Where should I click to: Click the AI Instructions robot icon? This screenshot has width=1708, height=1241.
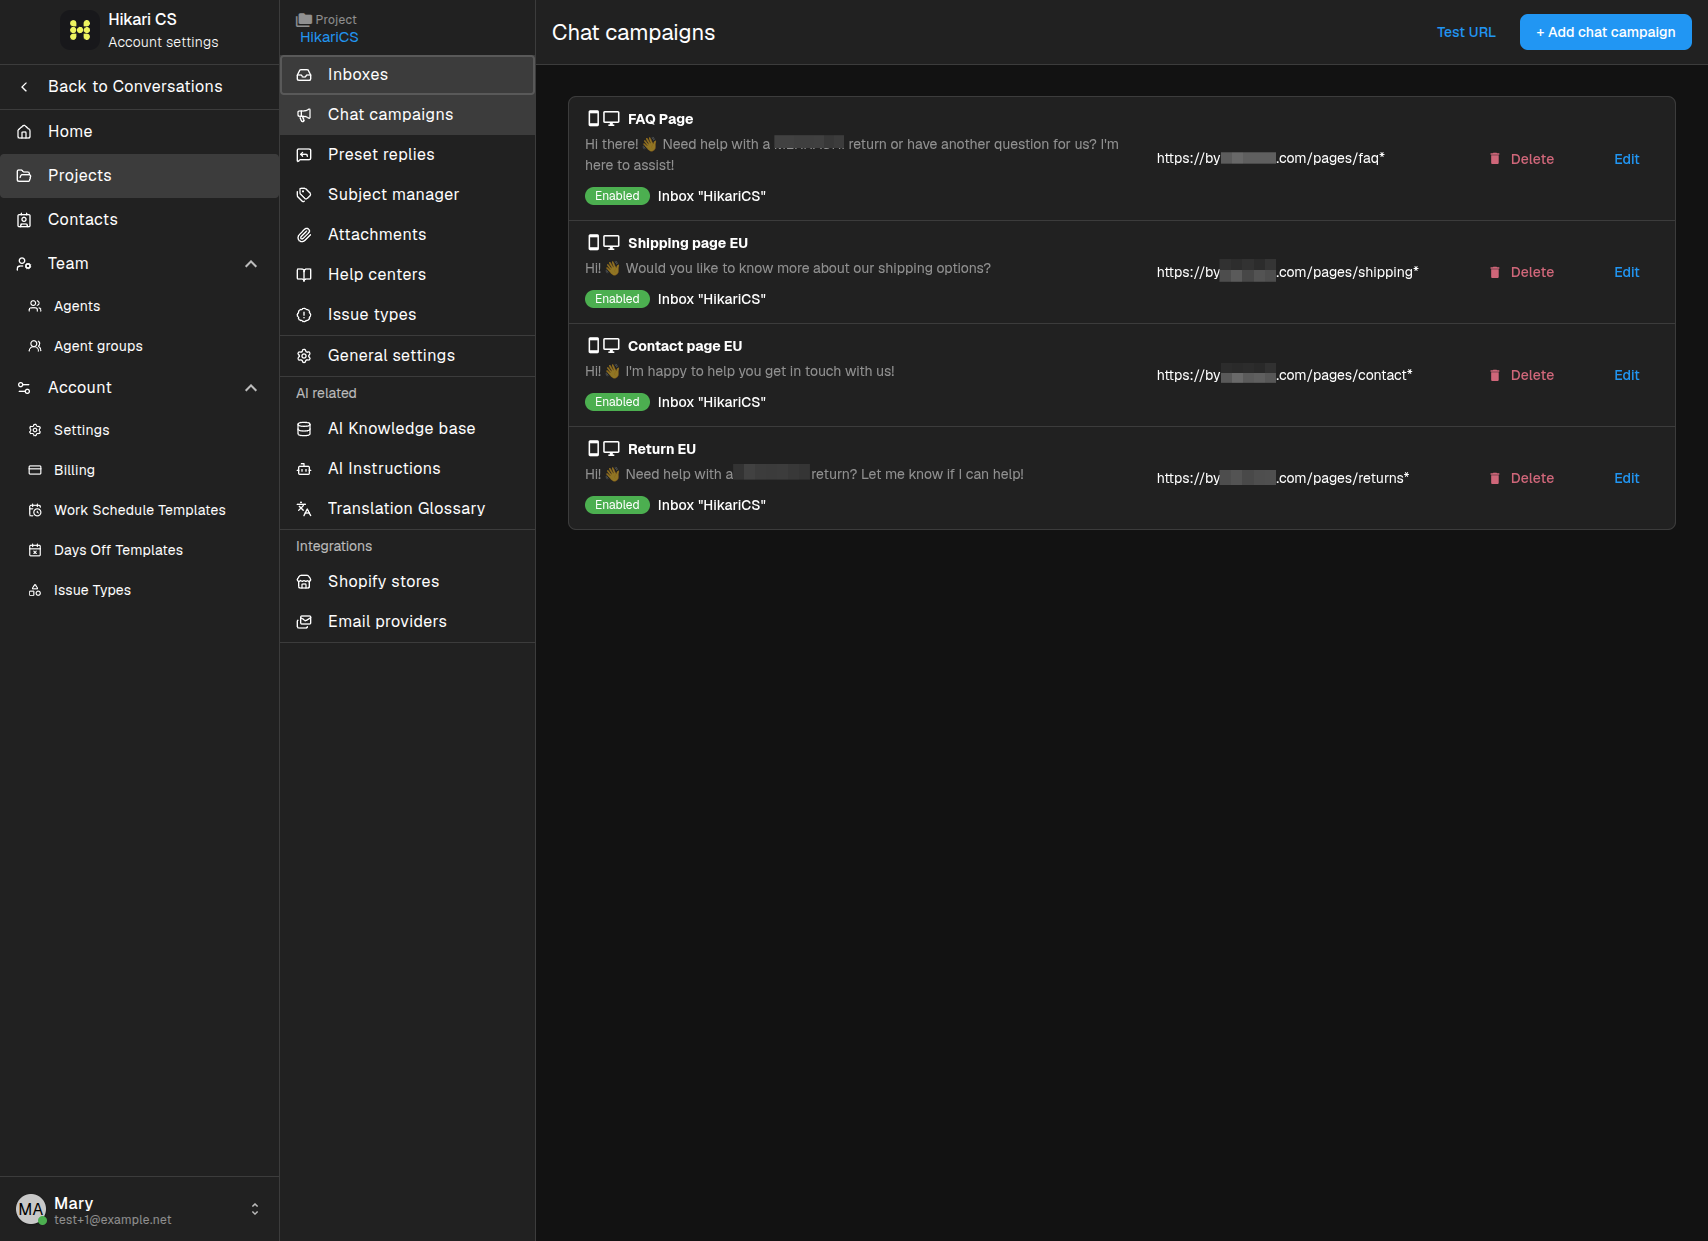click(x=304, y=469)
